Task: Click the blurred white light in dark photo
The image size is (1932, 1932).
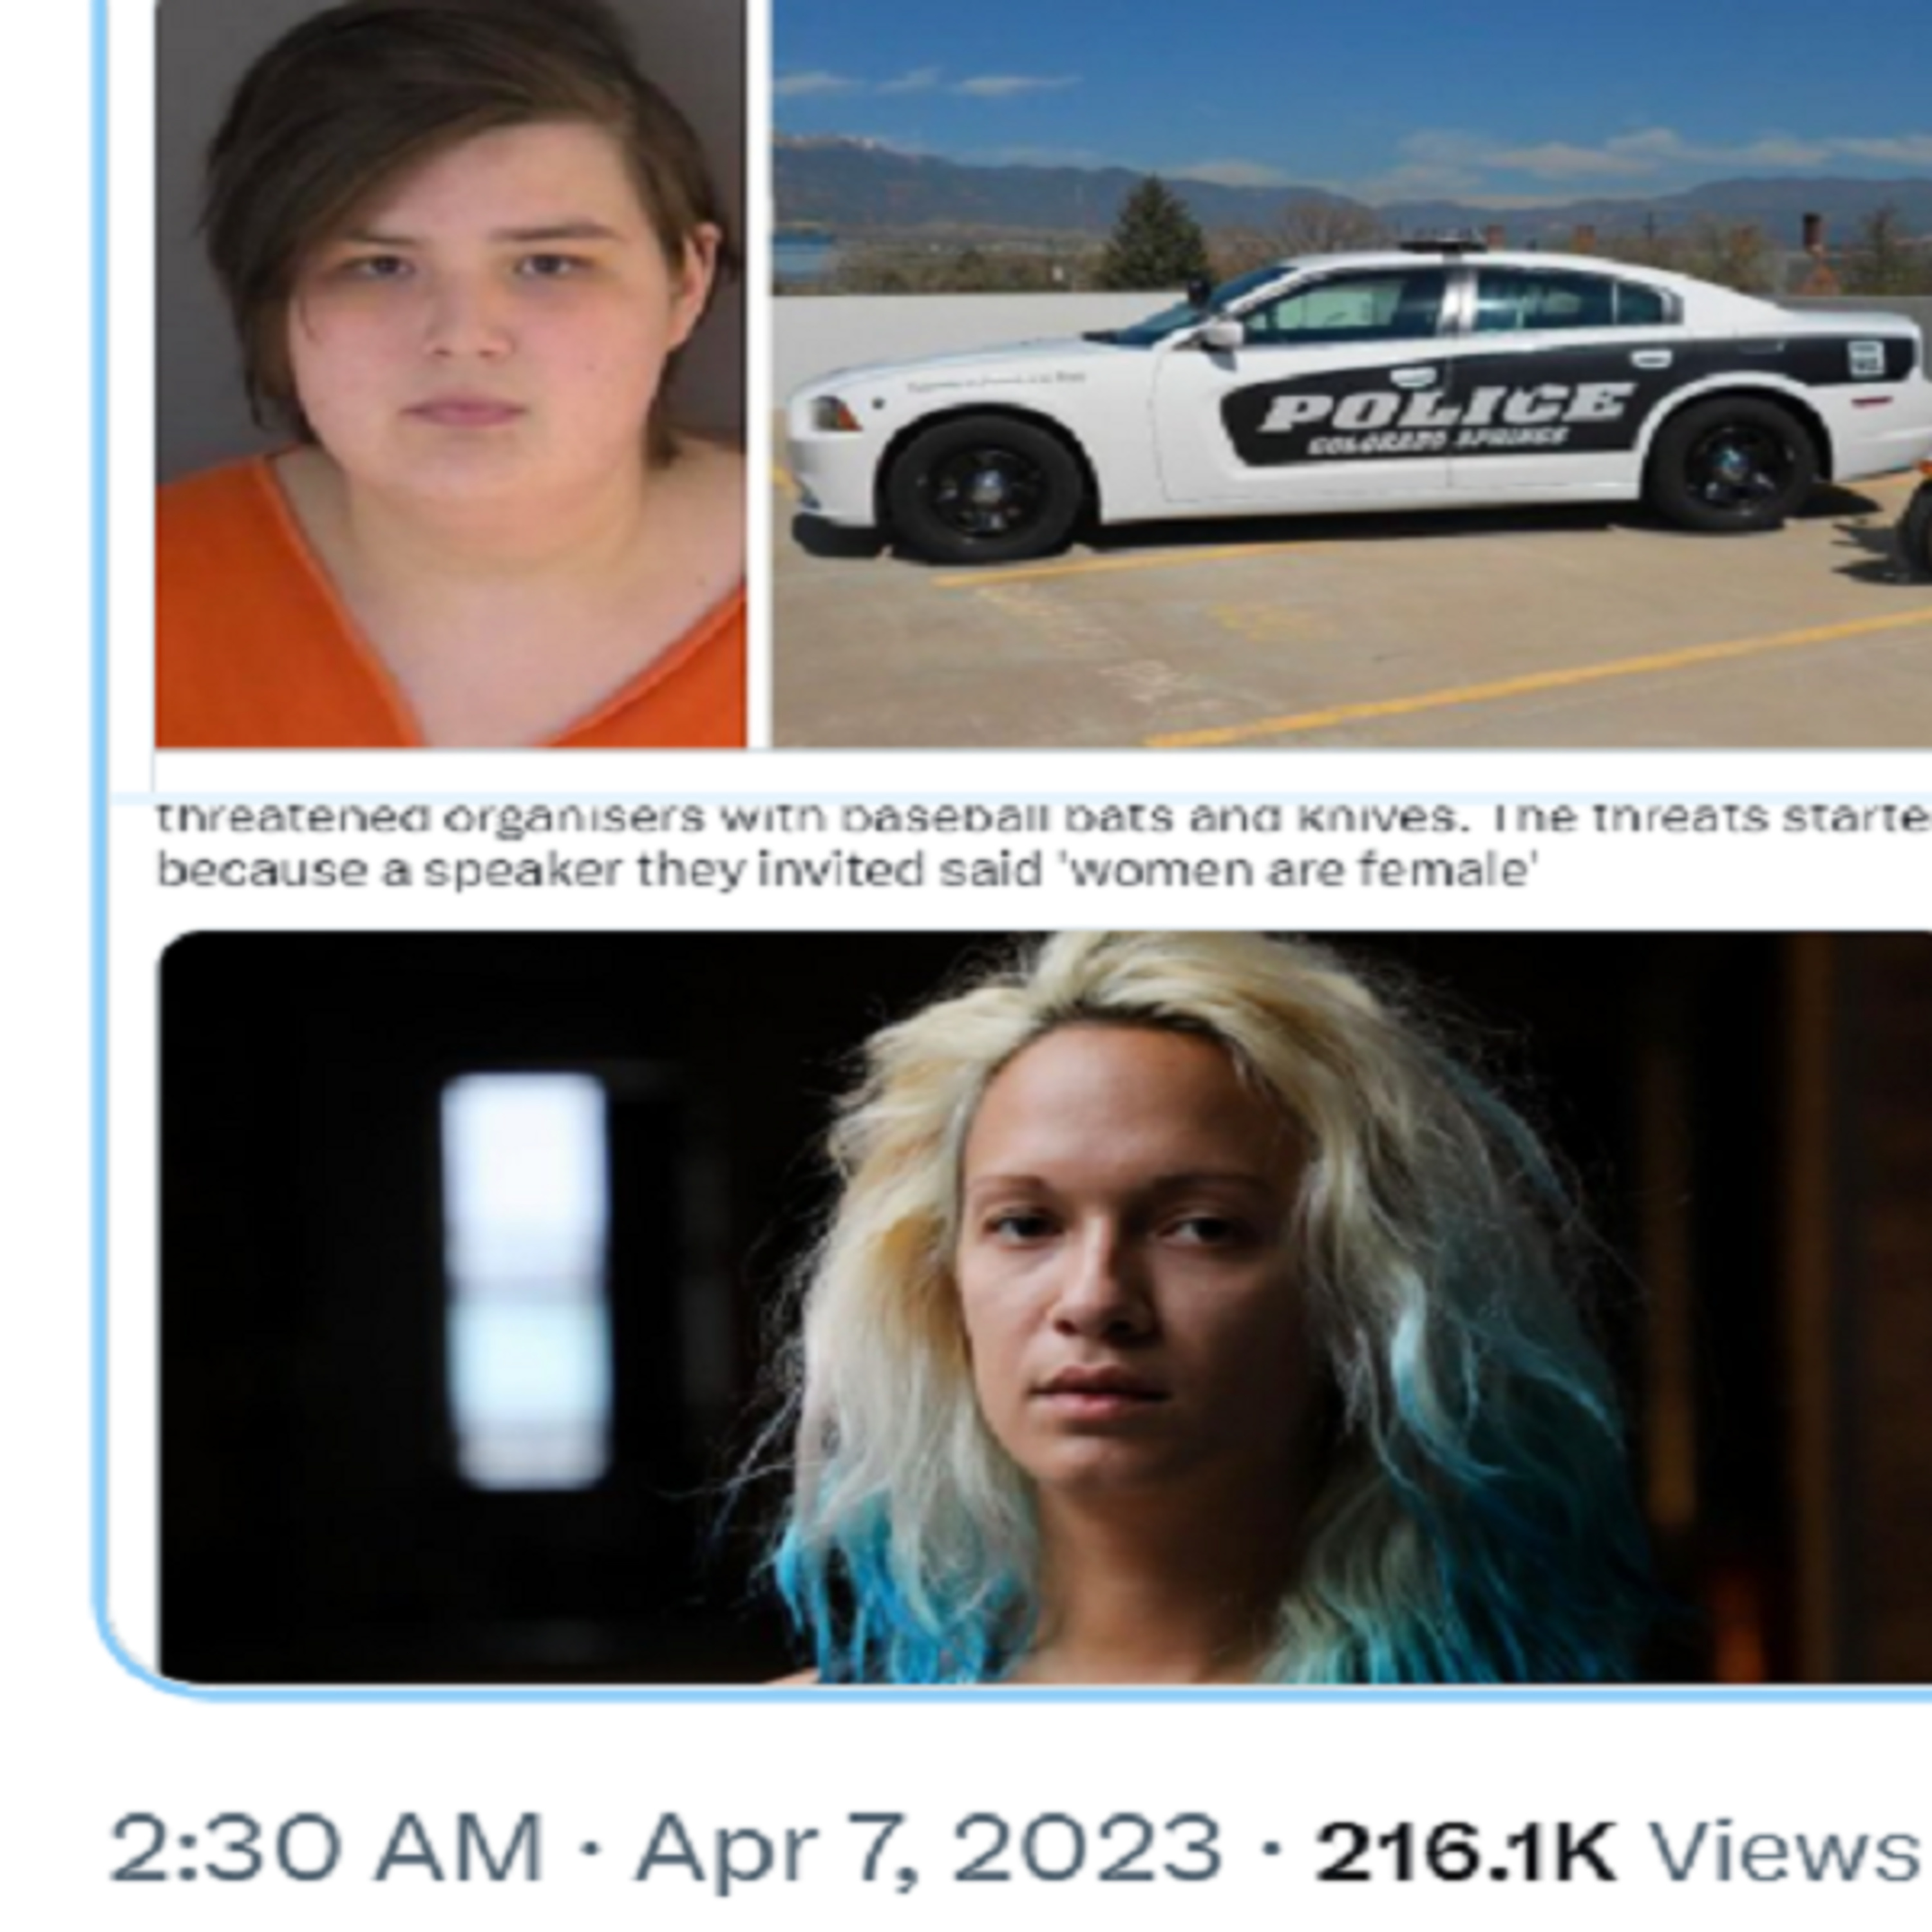Action: (526, 1280)
